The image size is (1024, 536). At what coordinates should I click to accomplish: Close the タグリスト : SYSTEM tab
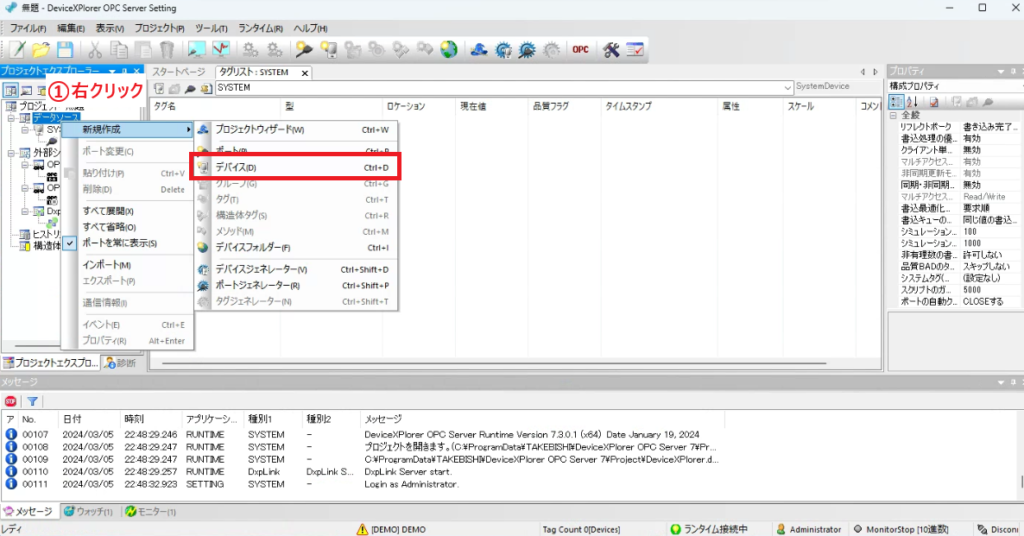point(304,73)
